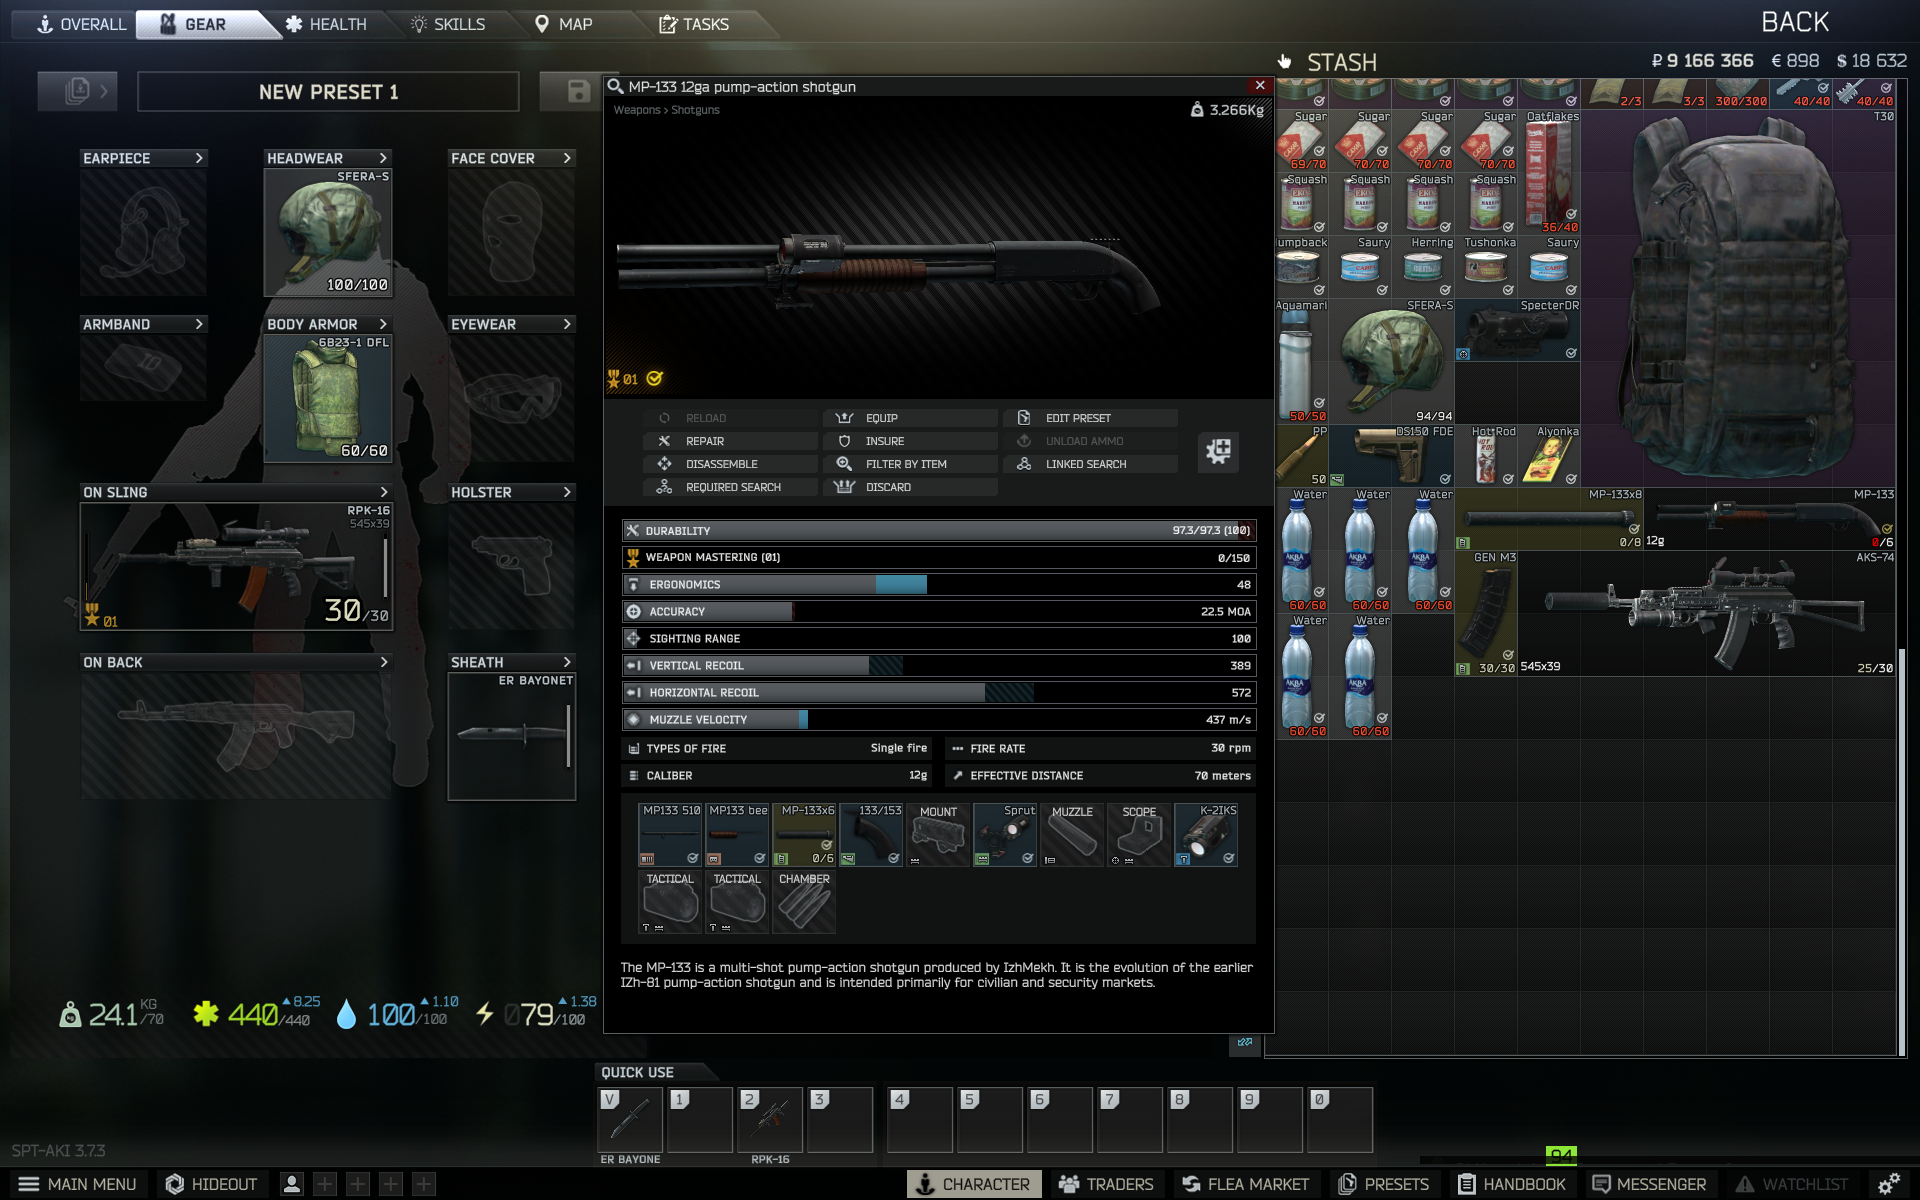Screen dimensions: 1920x1200
Task: Click the copy preset icon left of name
Action: click(x=77, y=91)
